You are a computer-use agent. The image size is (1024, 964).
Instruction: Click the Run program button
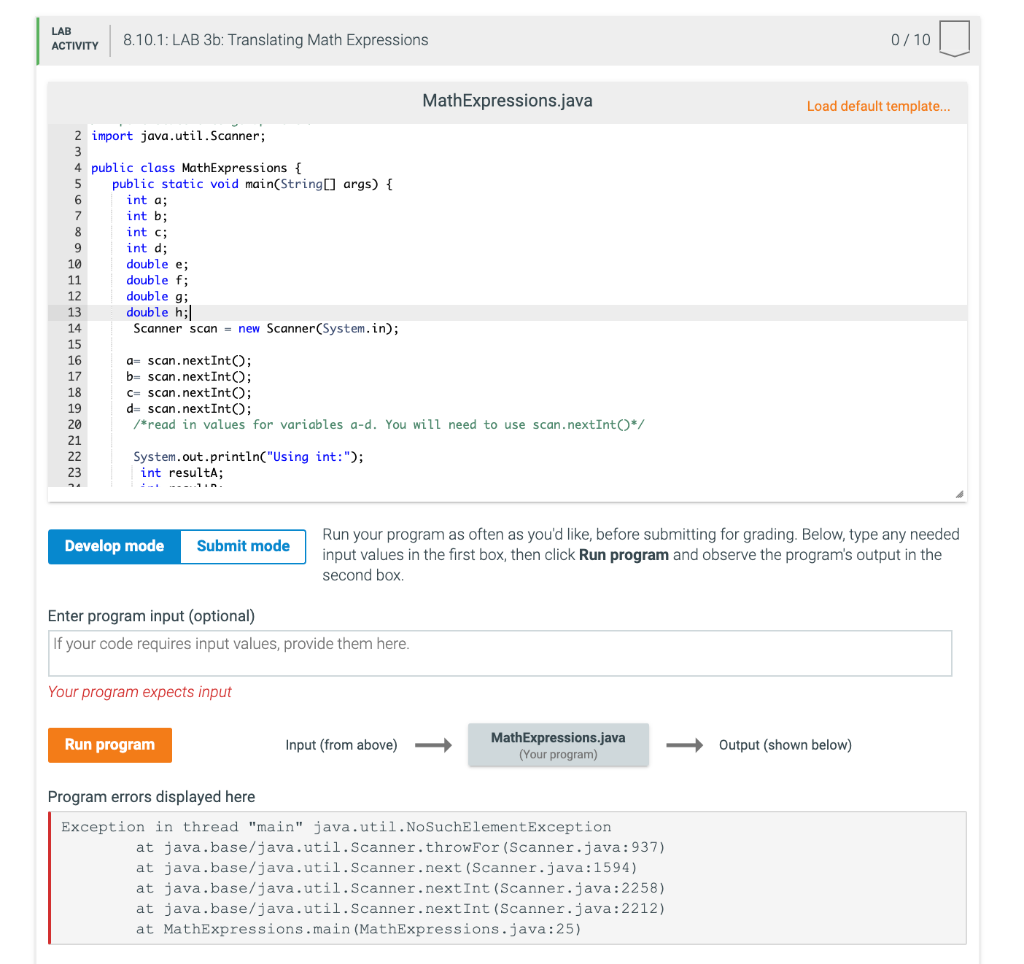click(x=109, y=744)
